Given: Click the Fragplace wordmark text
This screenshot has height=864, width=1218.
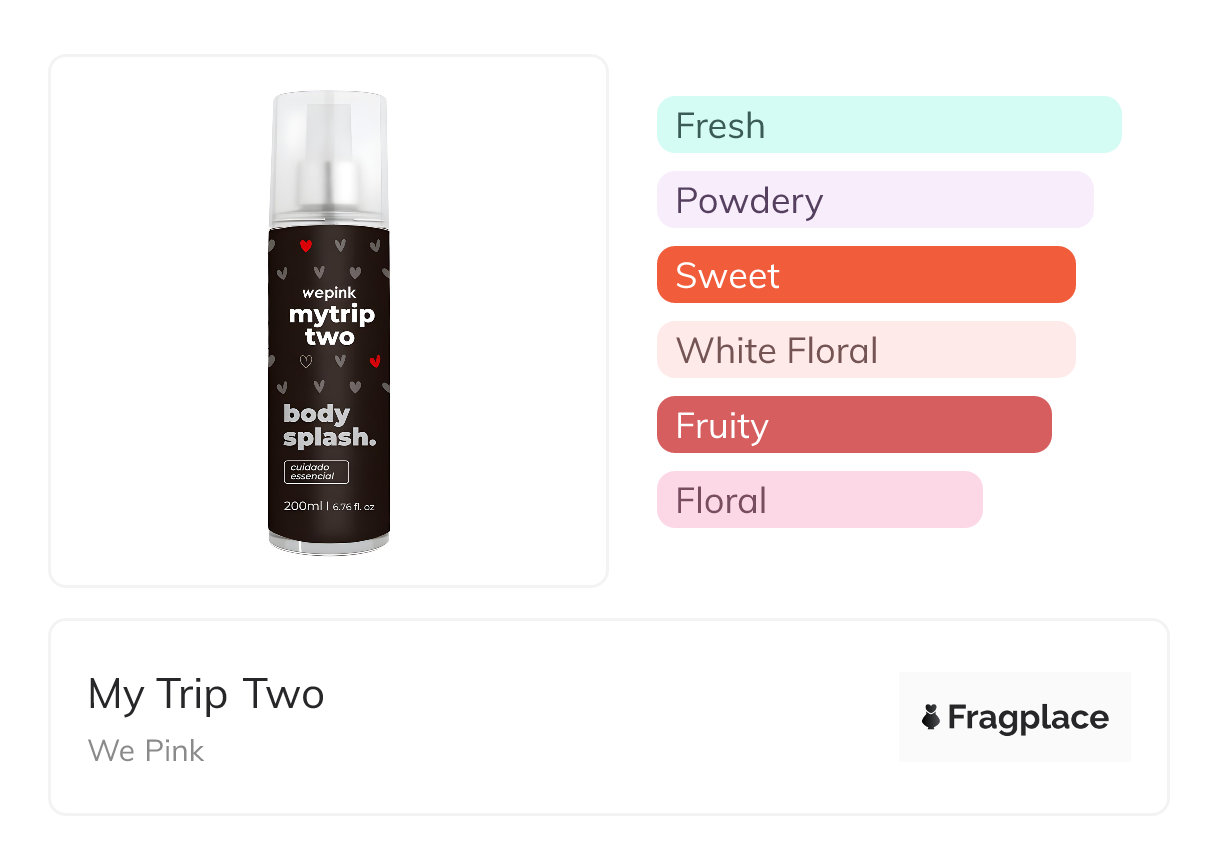Looking at the screenshot, I should click(x=1028, y=717).
